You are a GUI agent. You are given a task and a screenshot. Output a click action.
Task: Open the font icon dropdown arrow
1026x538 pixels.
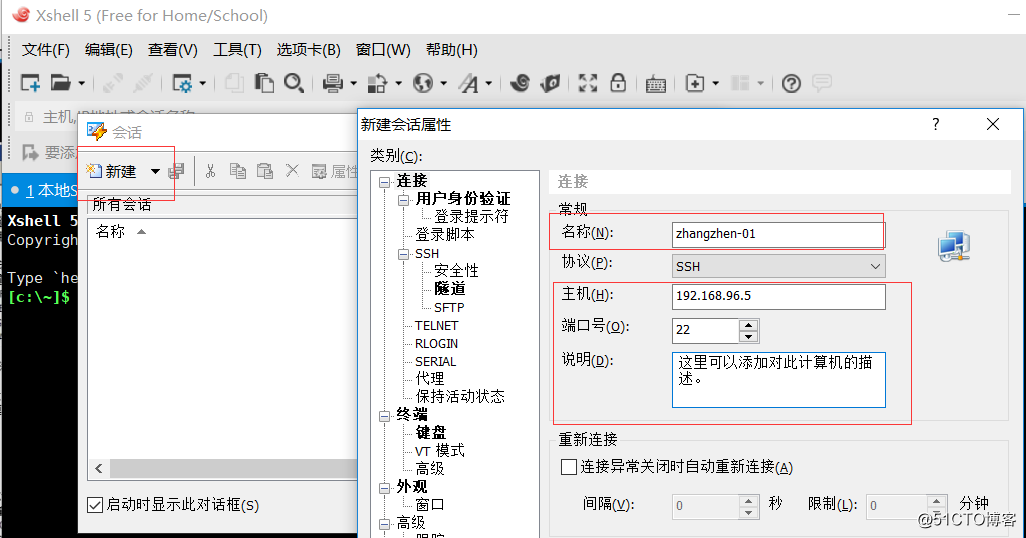pyautogui.click(x=488, y=83)
